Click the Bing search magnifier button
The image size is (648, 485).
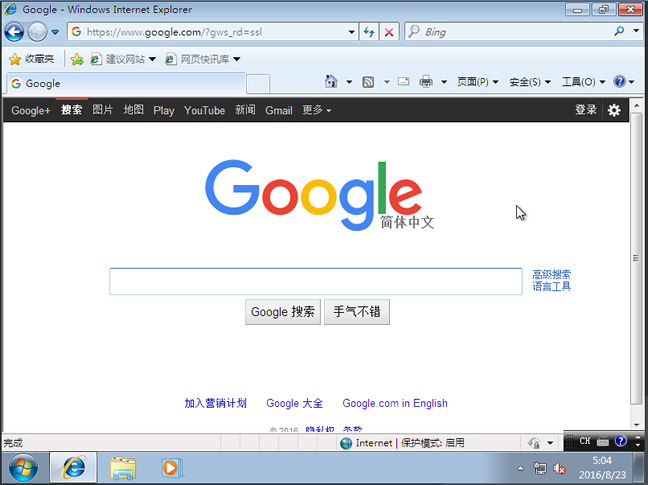point(619,31)
